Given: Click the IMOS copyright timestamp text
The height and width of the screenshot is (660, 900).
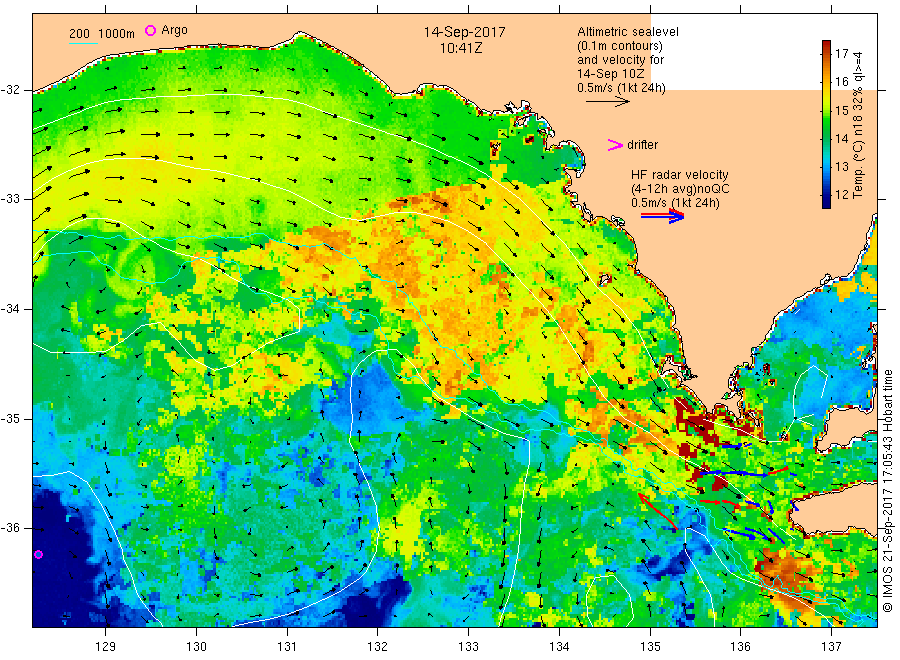Looking at the screenshot, I should 887,491.
